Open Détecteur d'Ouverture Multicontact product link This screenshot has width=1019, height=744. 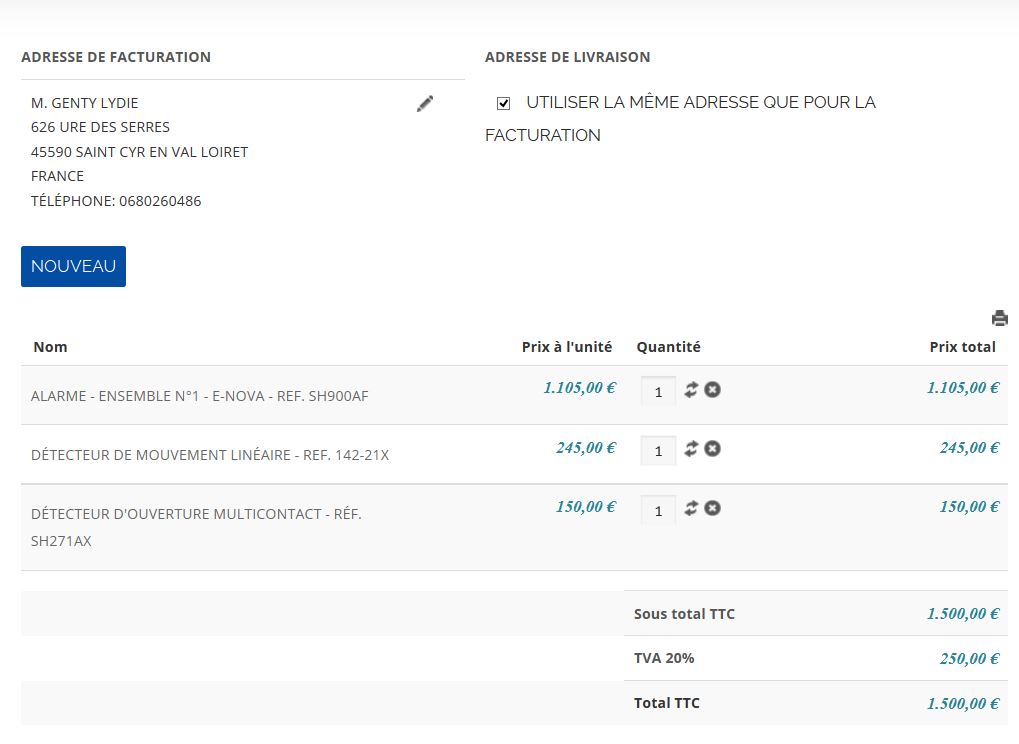[196, 514]
